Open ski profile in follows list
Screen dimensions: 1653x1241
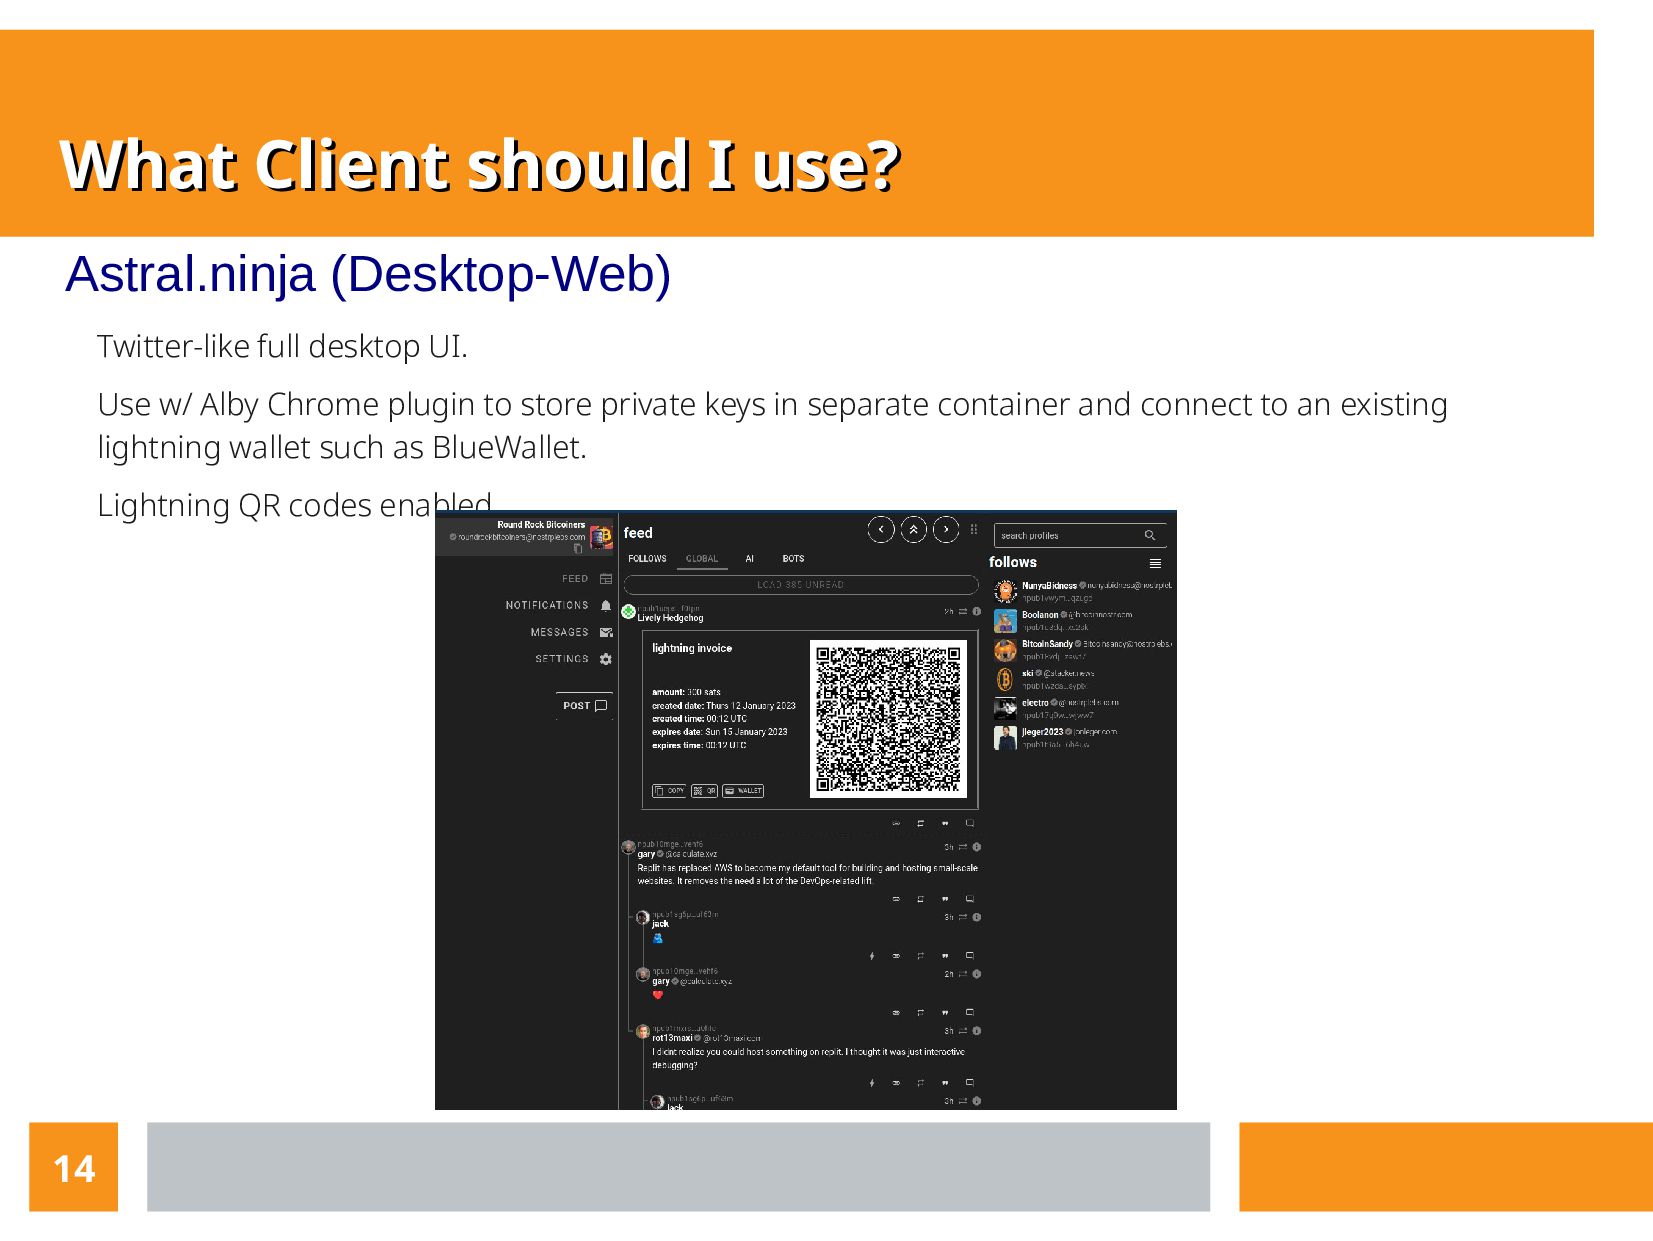(1082, 680)
